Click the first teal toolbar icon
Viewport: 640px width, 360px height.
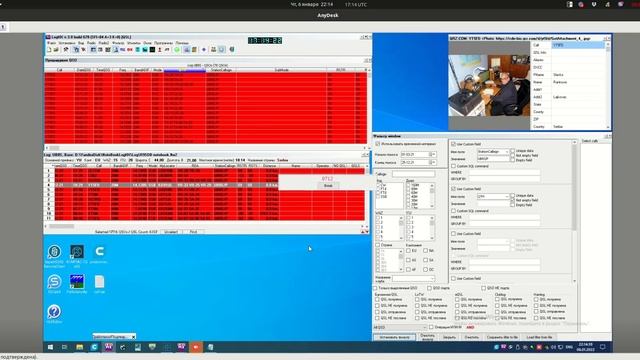137,49
